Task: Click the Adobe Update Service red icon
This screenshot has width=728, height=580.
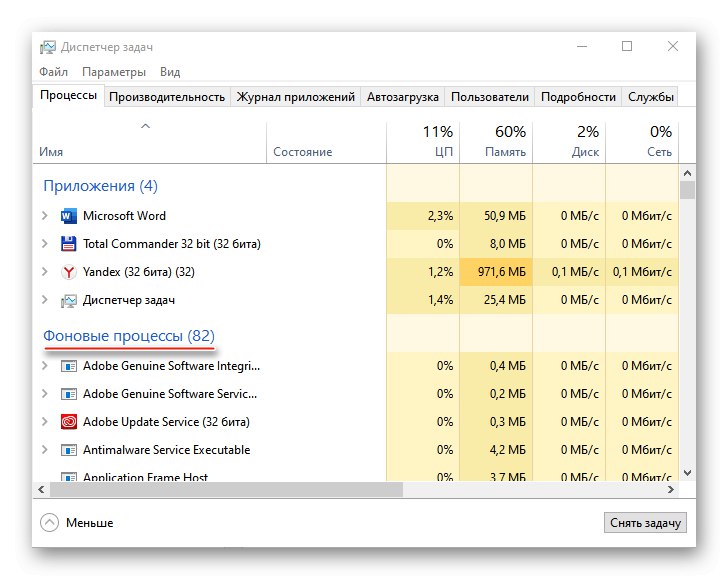Action: (x=69, y=422)
